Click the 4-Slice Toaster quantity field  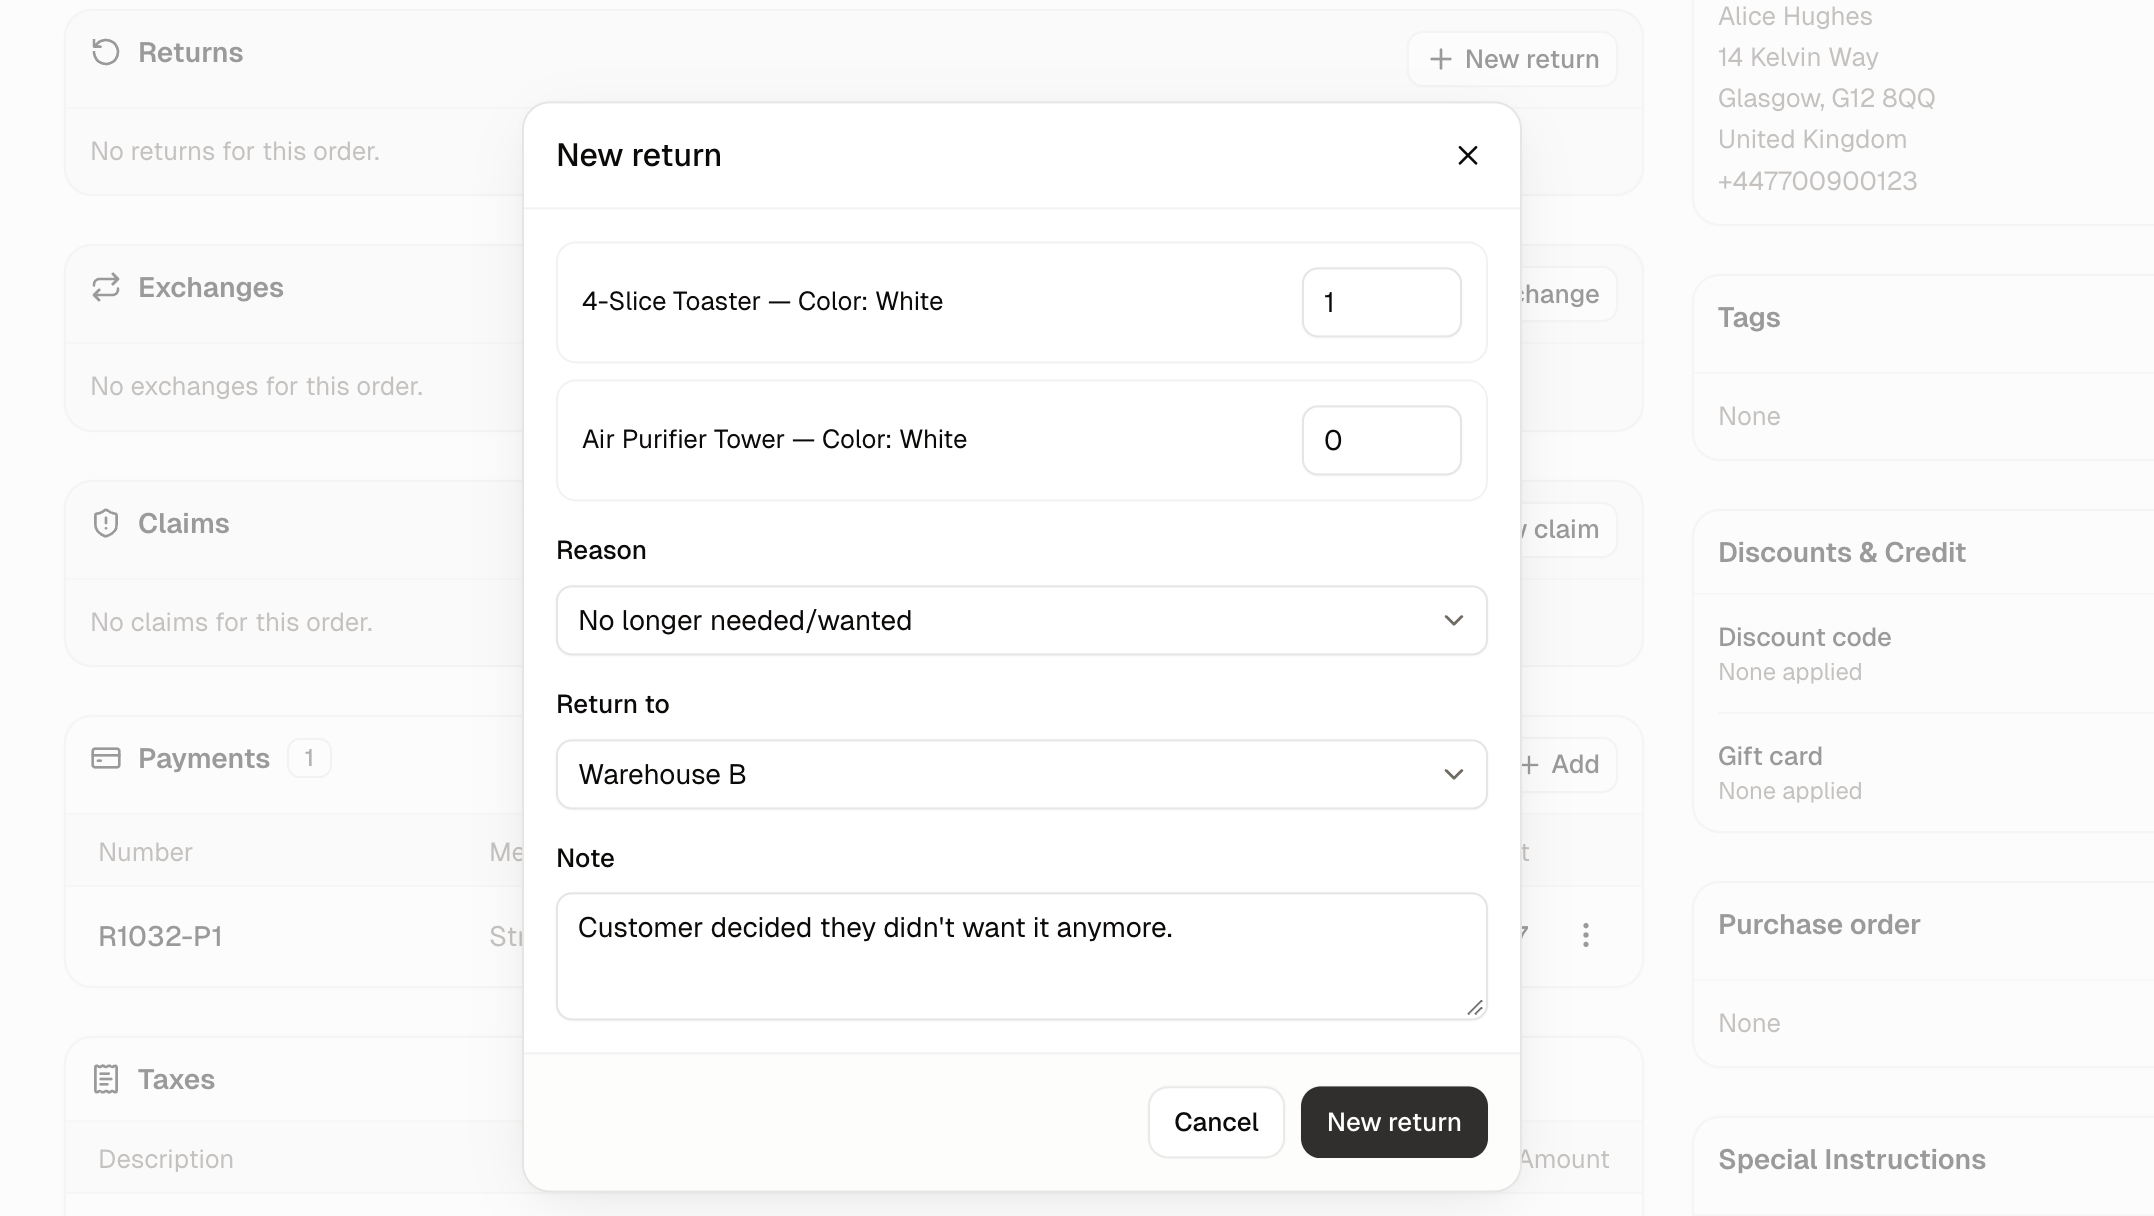click(1381, 302)
